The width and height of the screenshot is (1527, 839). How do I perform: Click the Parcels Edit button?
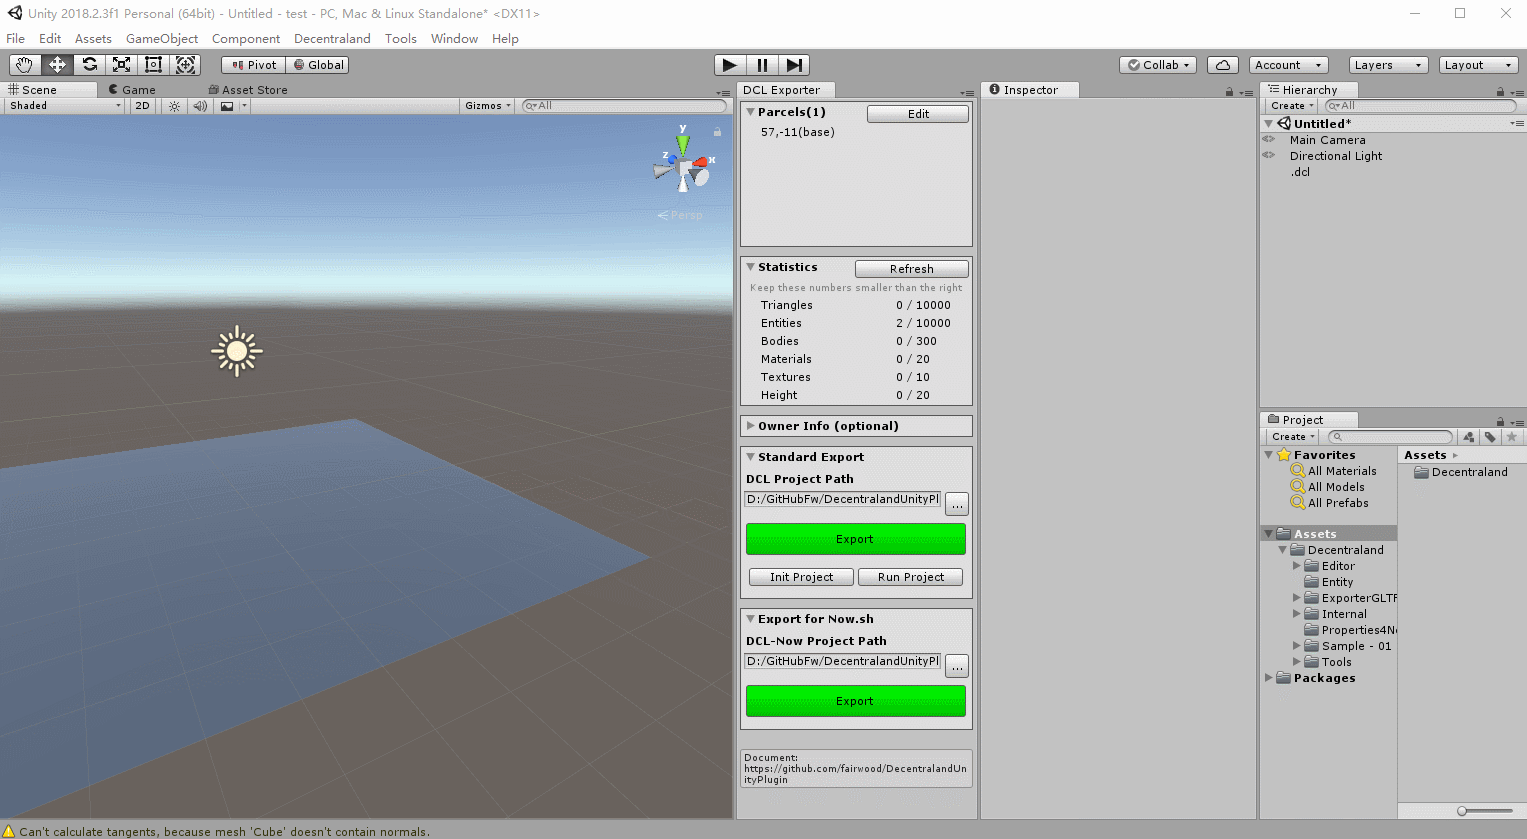[918, 114]
